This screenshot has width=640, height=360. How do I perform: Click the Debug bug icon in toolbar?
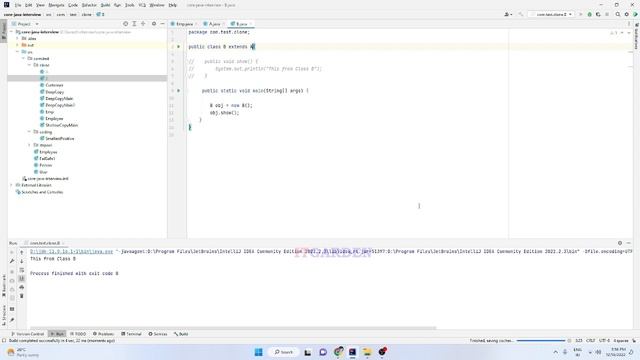click(589, 14)
